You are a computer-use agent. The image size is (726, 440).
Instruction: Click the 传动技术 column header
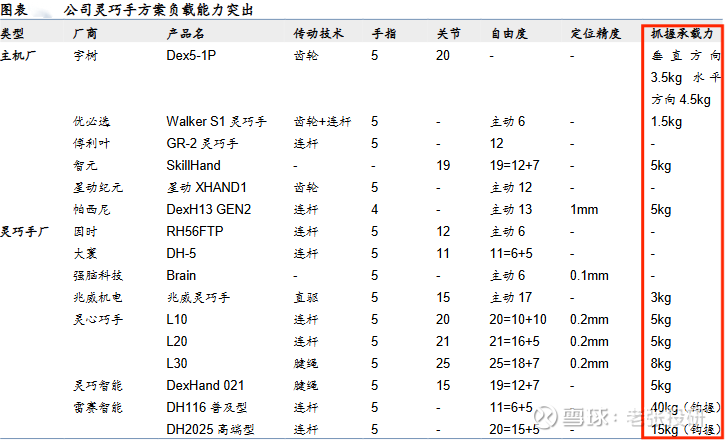point(319,33)
